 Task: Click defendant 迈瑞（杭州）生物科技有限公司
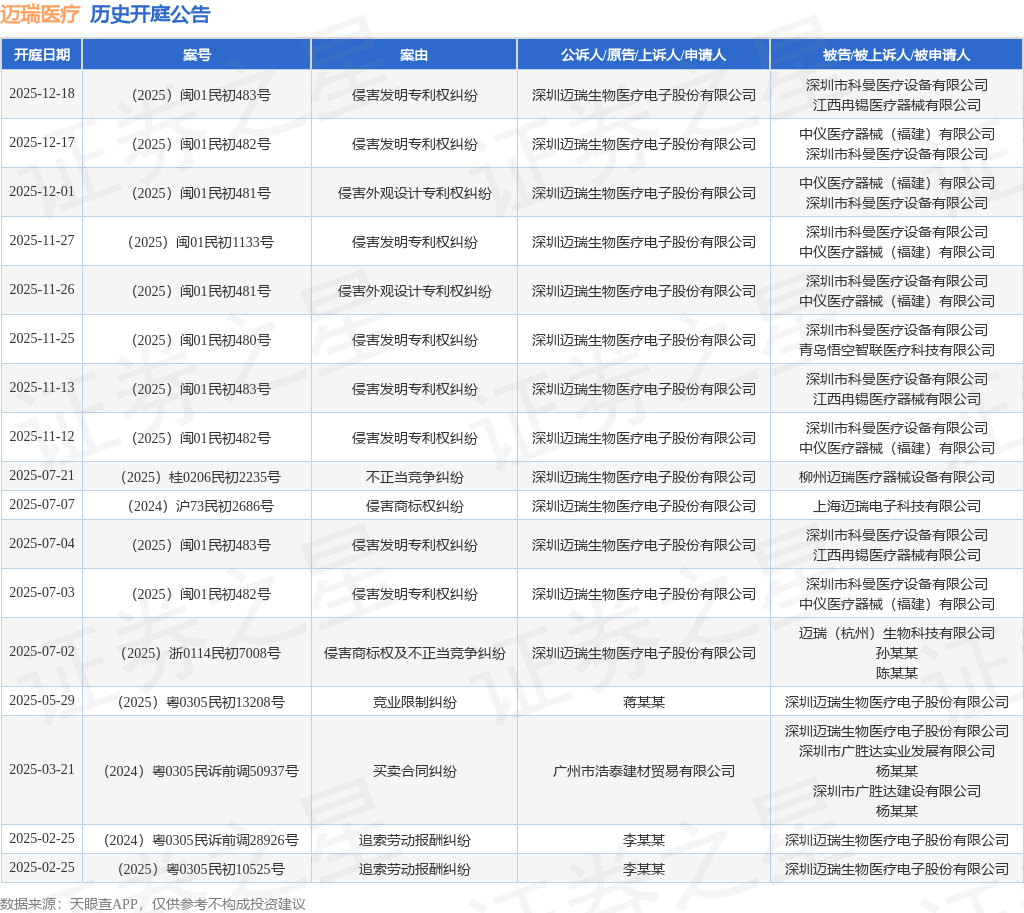click(897, 633)
